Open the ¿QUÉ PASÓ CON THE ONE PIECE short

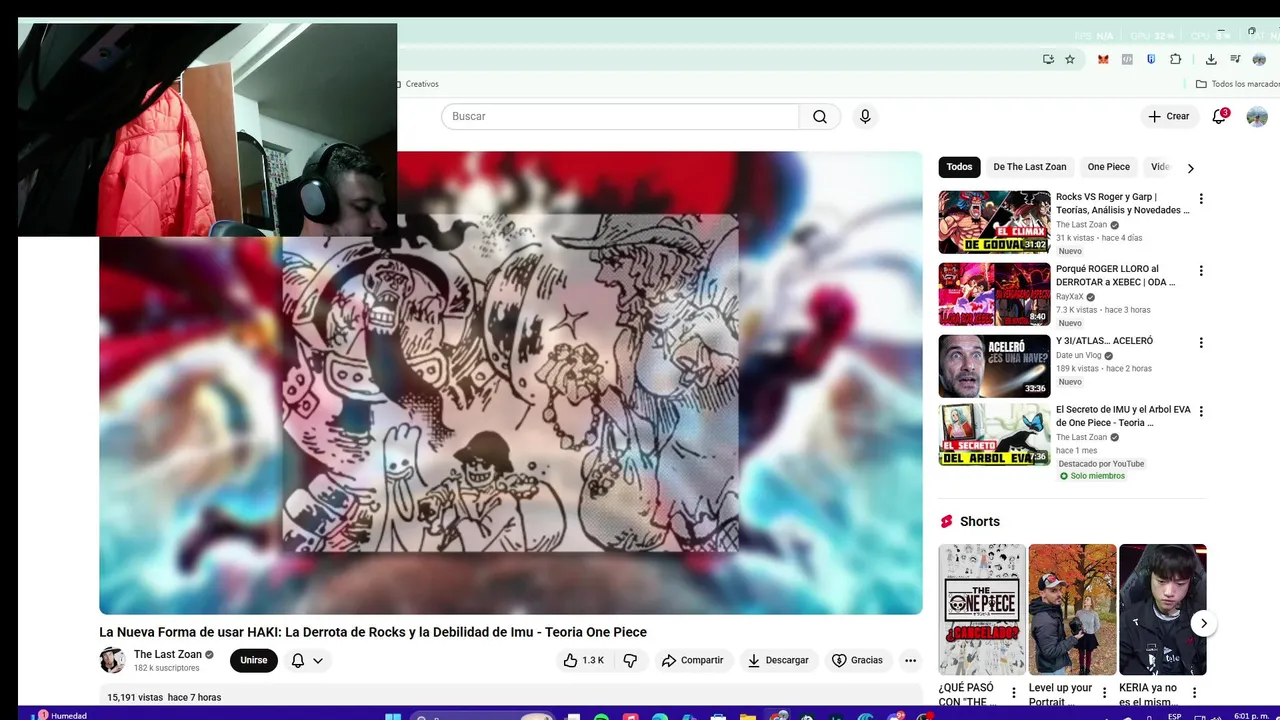click(982, 610)
